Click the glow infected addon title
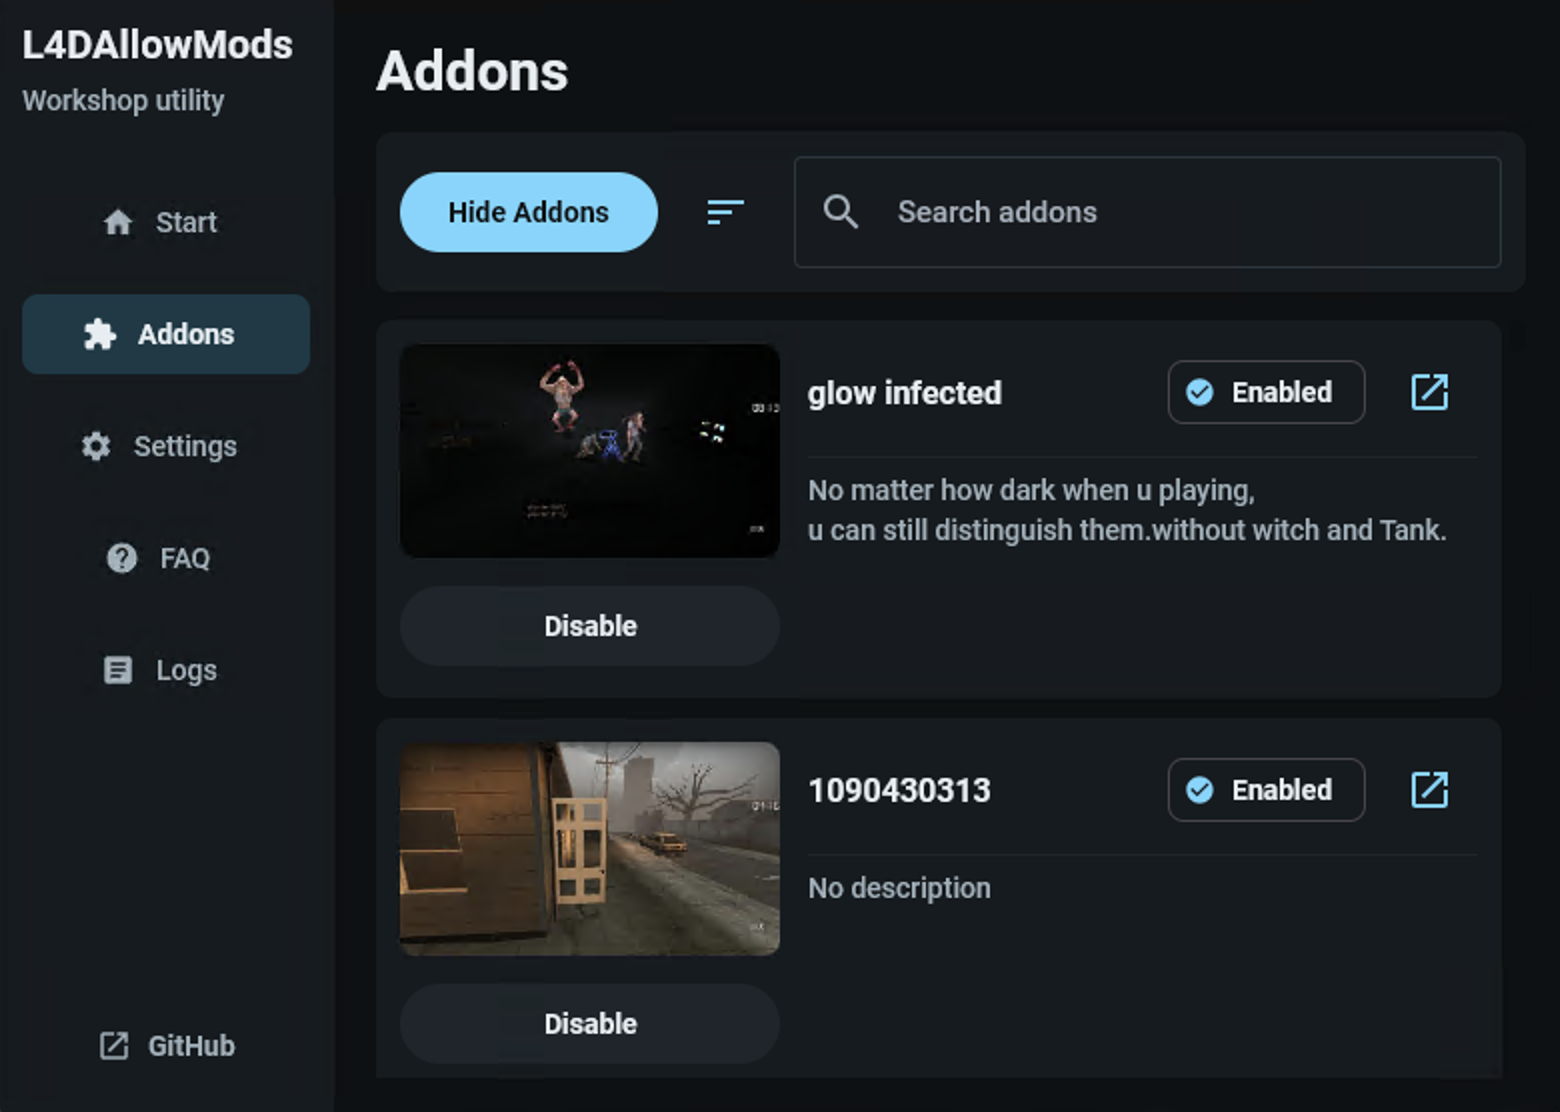This screenshot has width=1560, height=1112. pyautogui.click(x=905, y=393)
